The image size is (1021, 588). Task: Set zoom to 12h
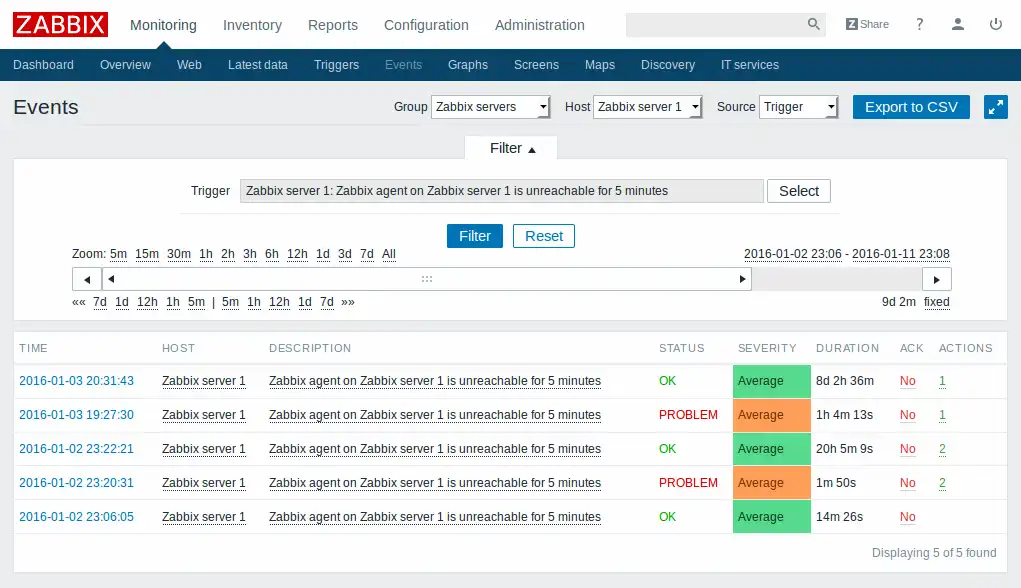pyautogui.click(x=297, y=254)
